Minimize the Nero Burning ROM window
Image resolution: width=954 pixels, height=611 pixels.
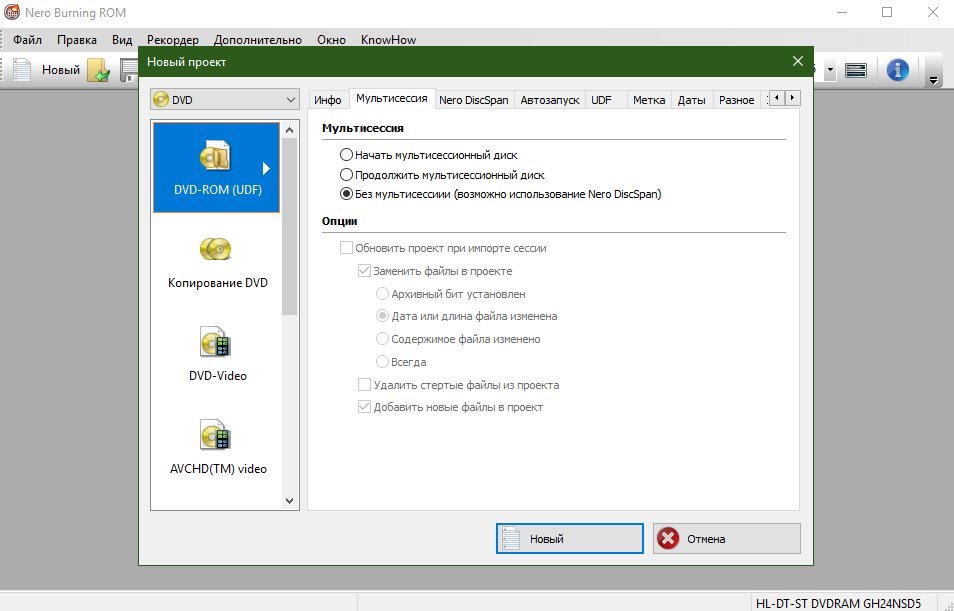coord(841,12)
